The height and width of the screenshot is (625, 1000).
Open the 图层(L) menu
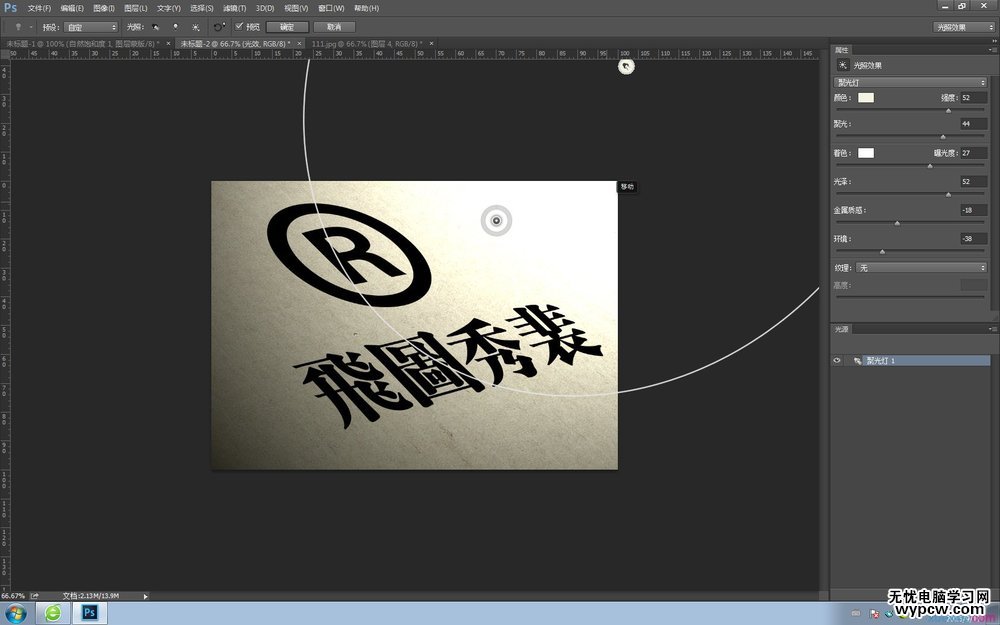coord(135,8)
